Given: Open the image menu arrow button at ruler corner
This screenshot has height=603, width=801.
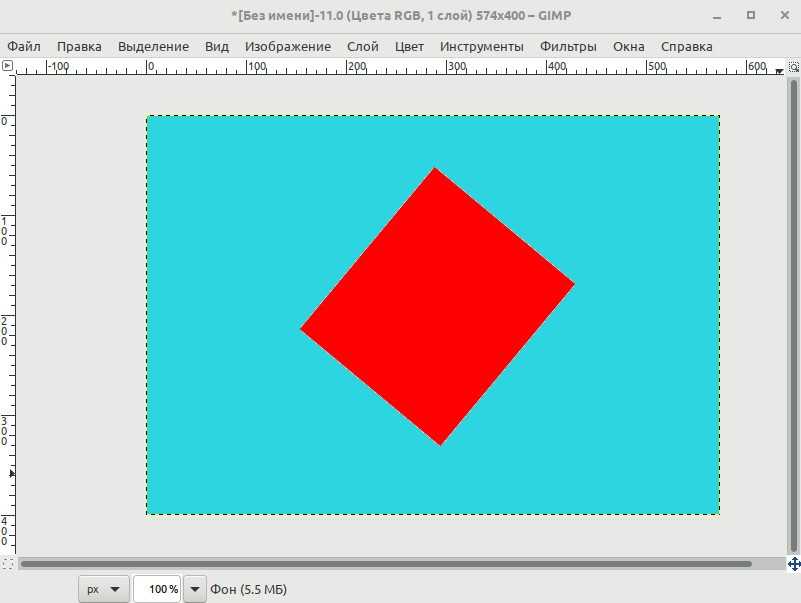Looking at the screenshot, I should coord(7,66).
